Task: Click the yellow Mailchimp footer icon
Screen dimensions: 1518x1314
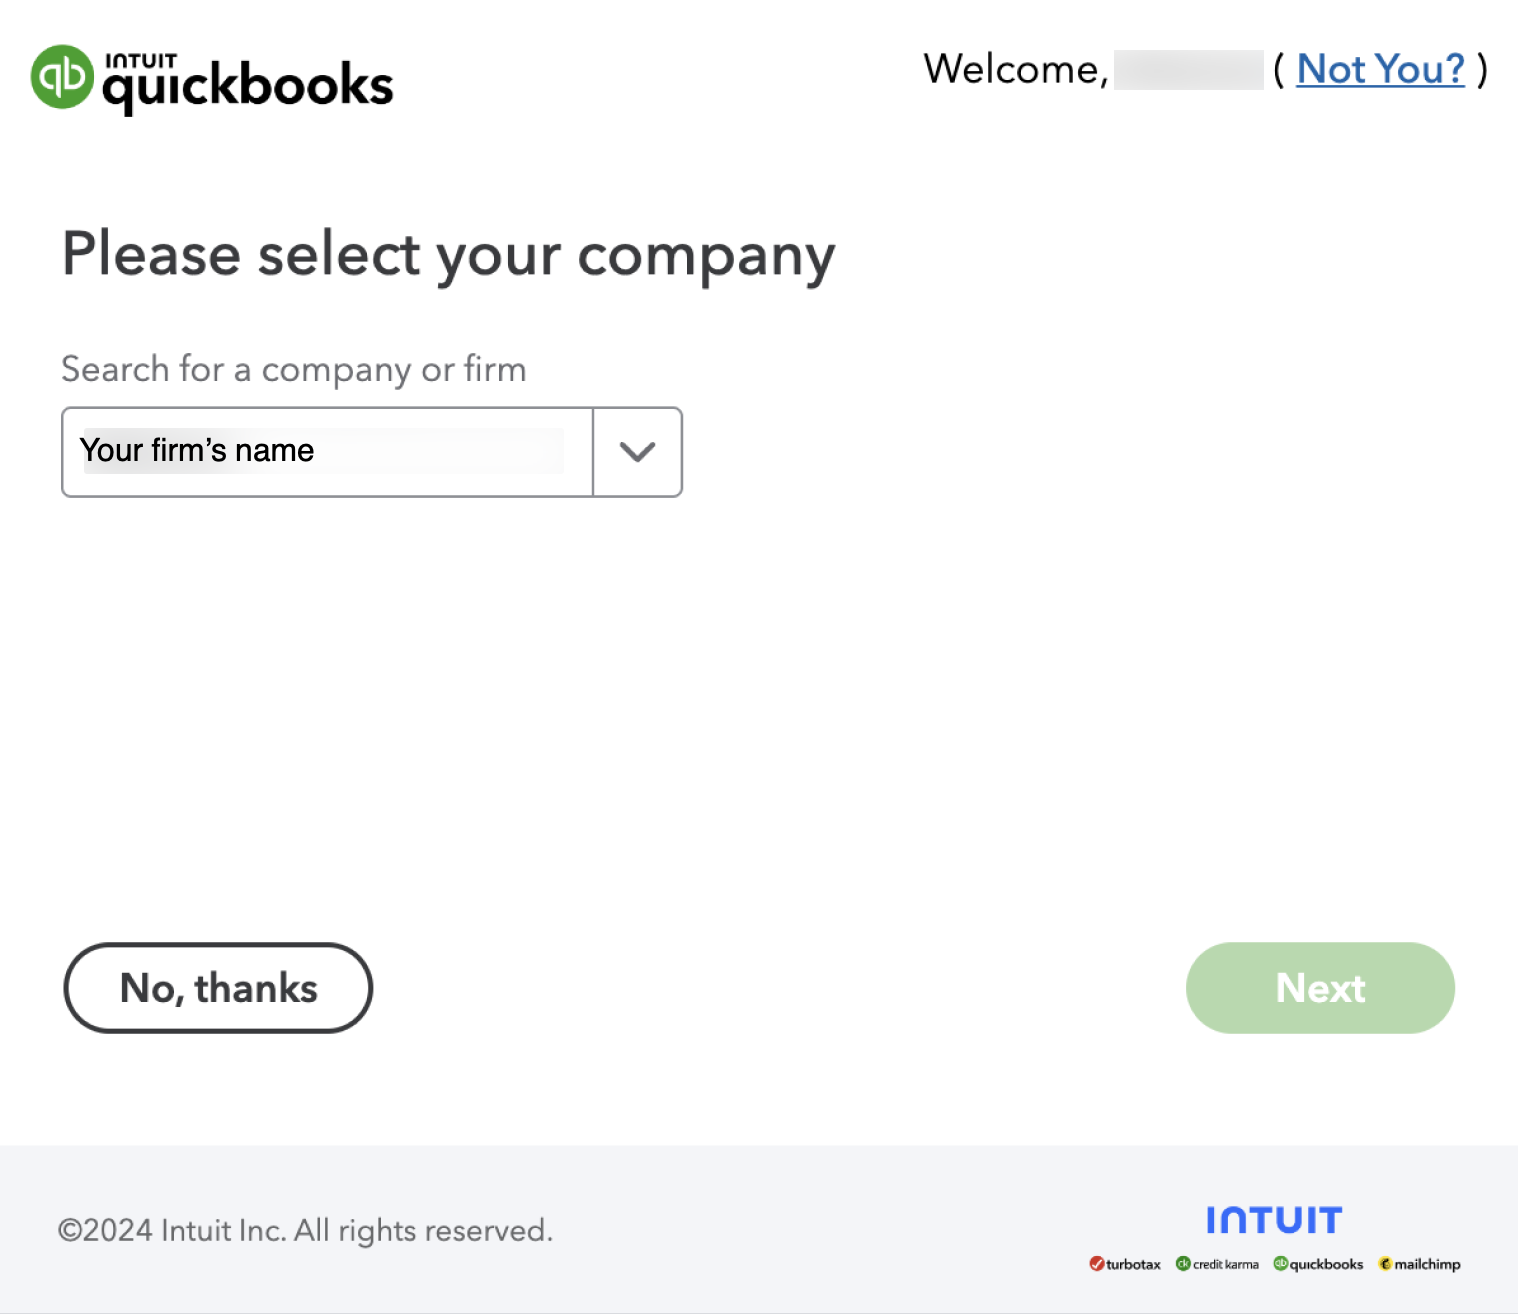Action: (x=1385, y=1264)
